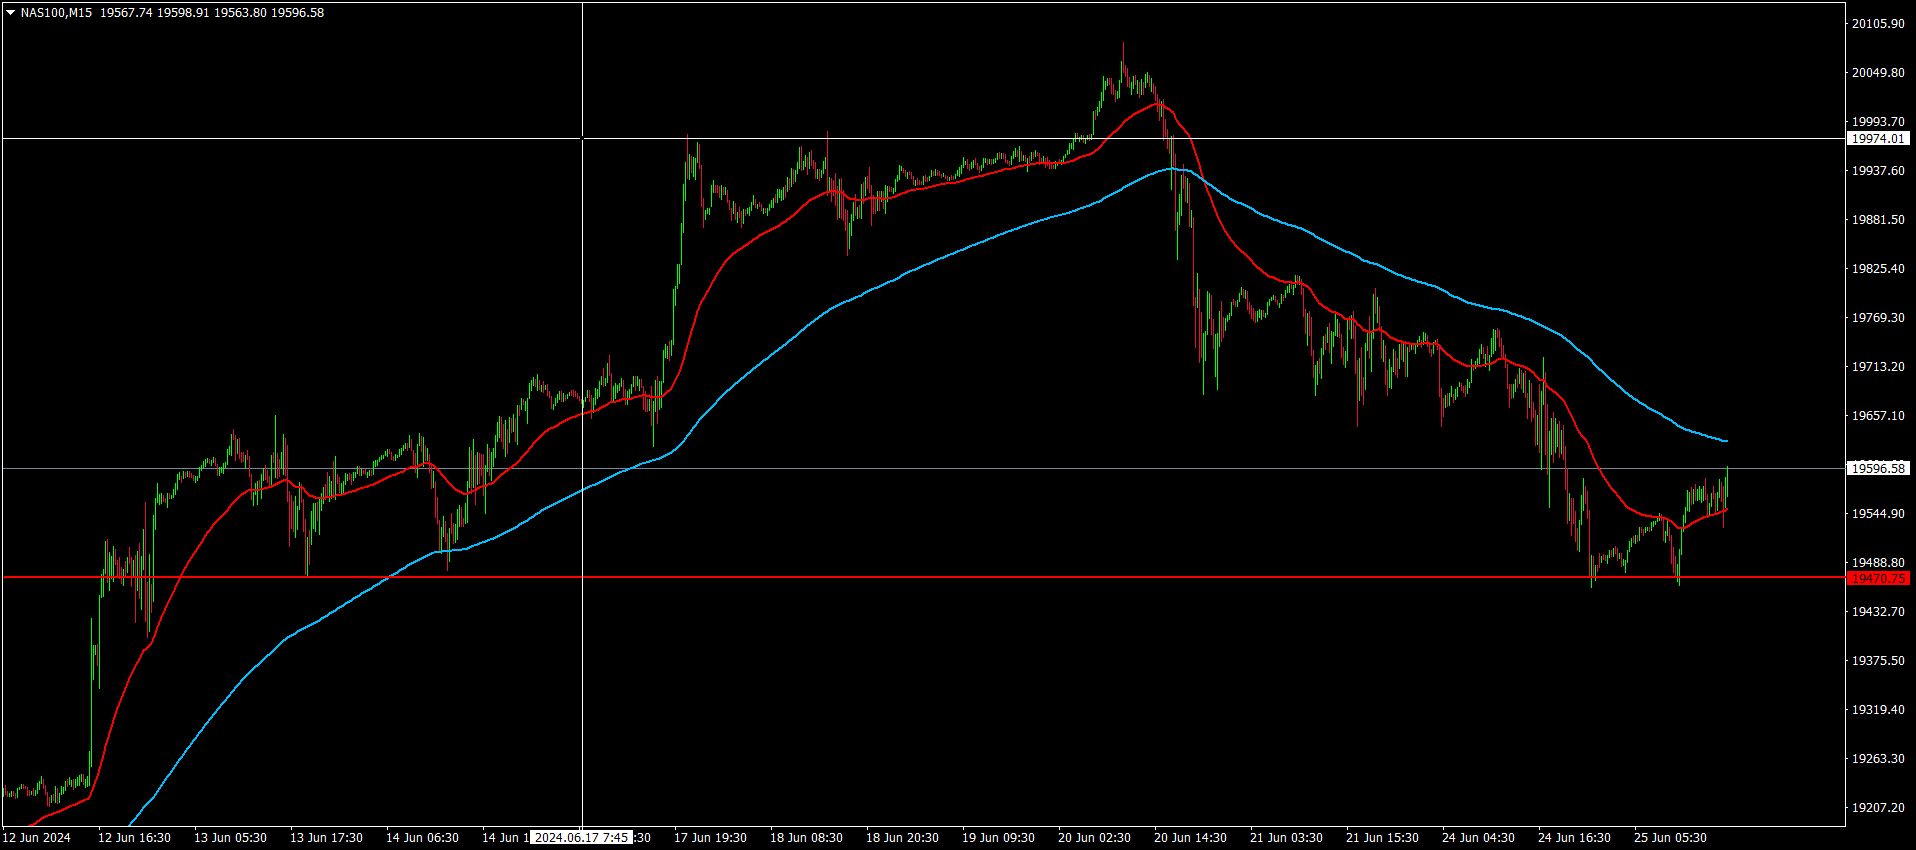Click the current price tag 19596.58 on axis
Screen dimensions: 1916x850
tap(1878, 468)
